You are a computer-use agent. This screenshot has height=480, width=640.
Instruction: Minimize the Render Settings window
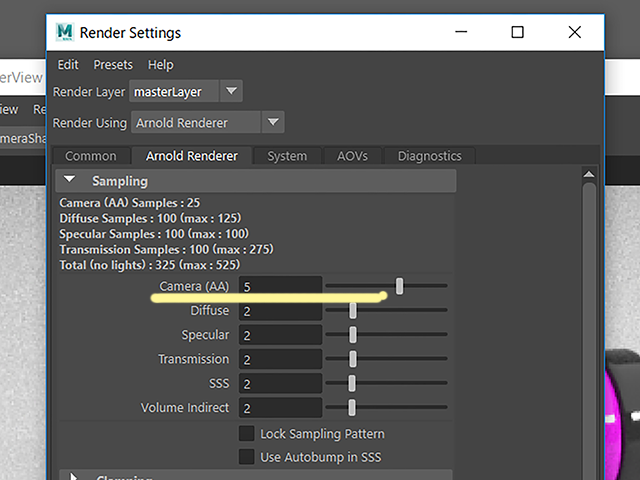coord(461,32)
